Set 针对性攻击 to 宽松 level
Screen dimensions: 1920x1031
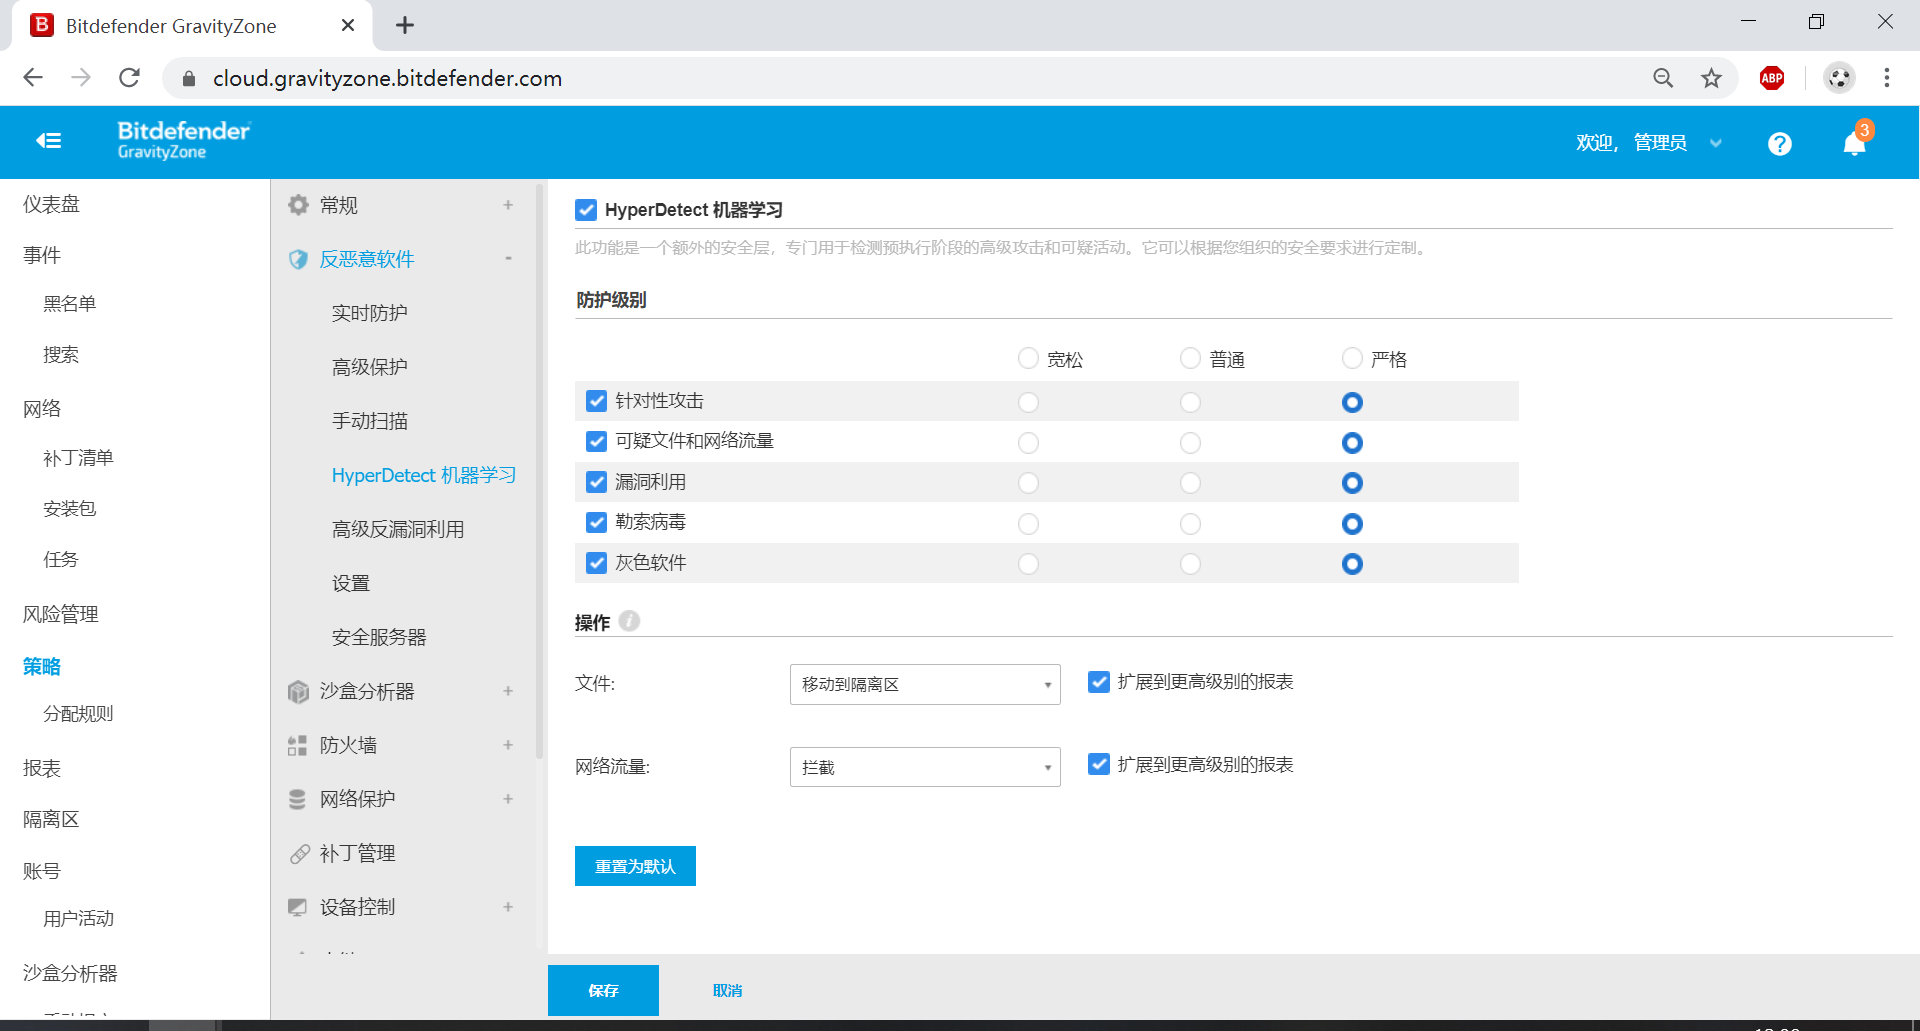(1028, 402)
